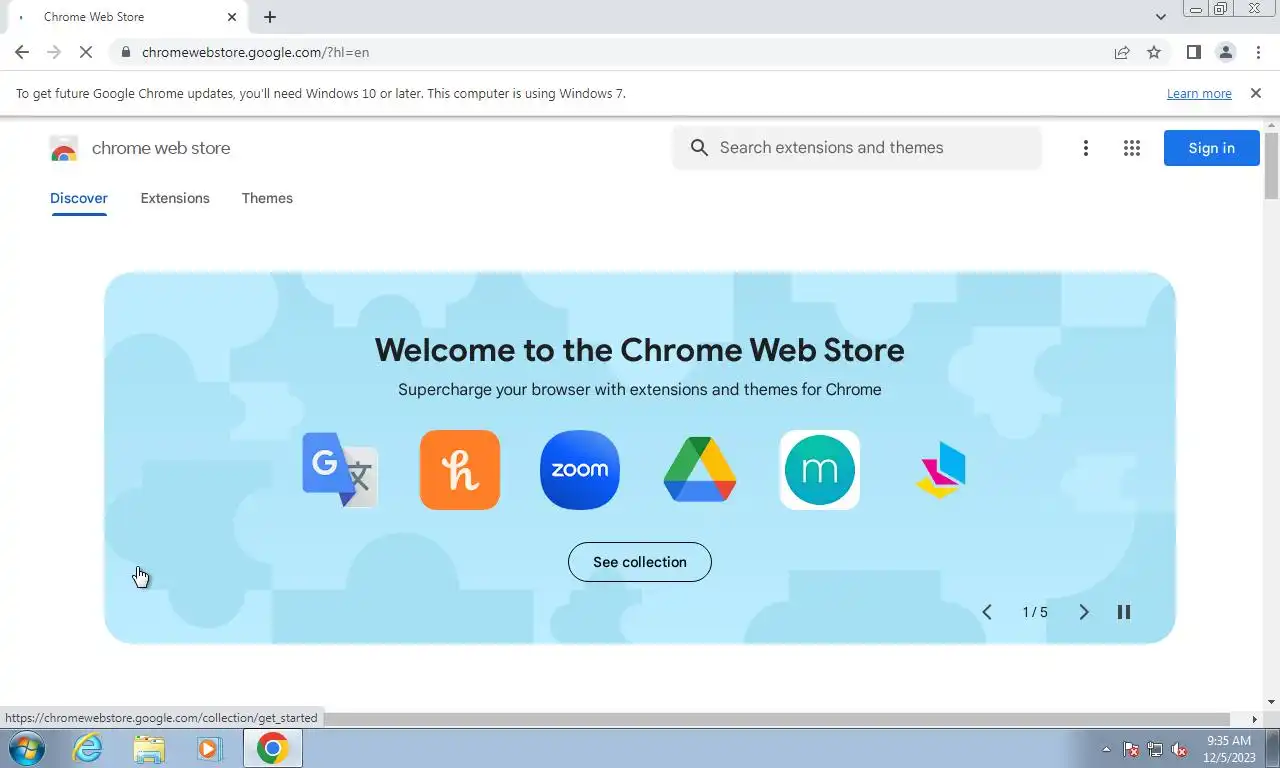This screenshot has width=1280, height=768.
Task: Open the Honey extension icon
Action: [x=460, y=470]
